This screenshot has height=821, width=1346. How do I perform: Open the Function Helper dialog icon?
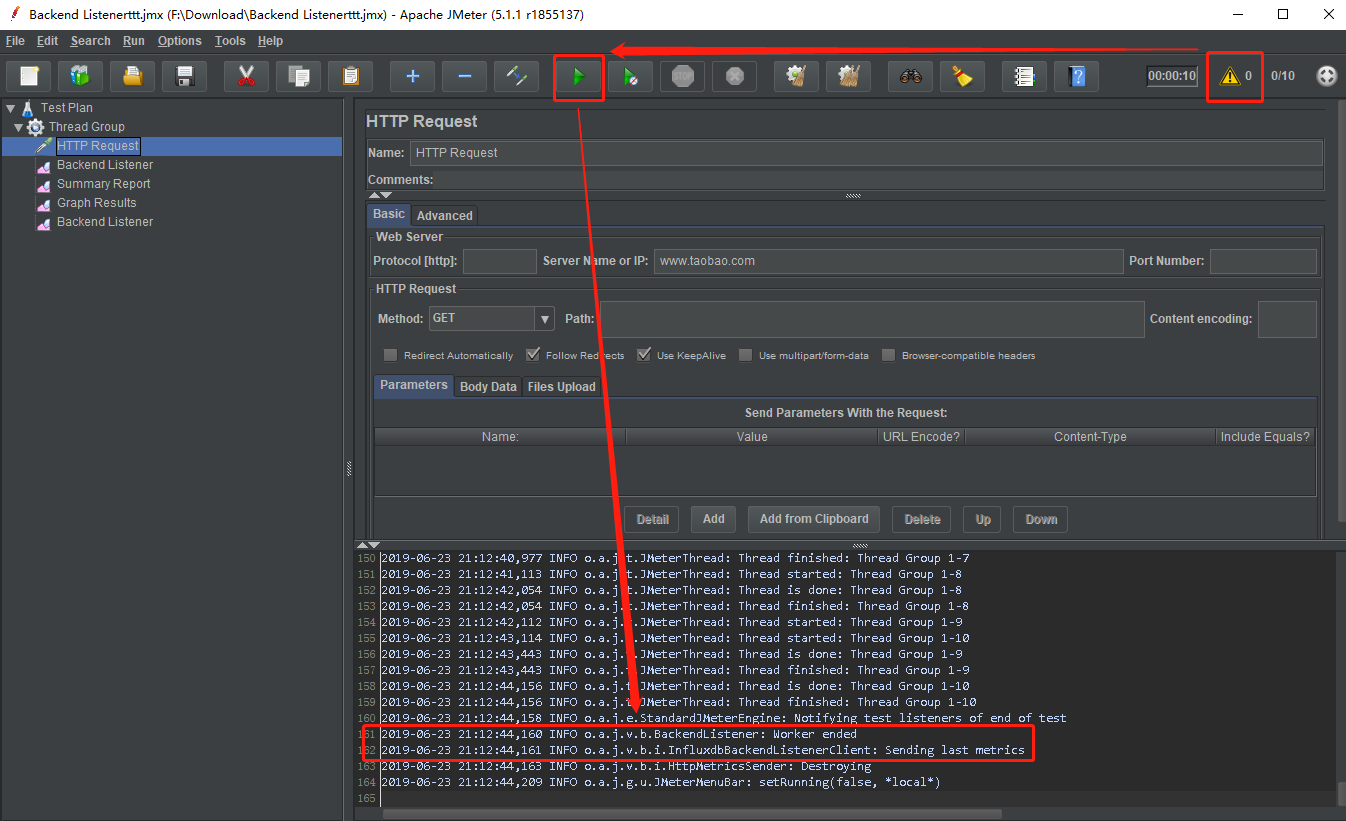tap(1024, 76)
